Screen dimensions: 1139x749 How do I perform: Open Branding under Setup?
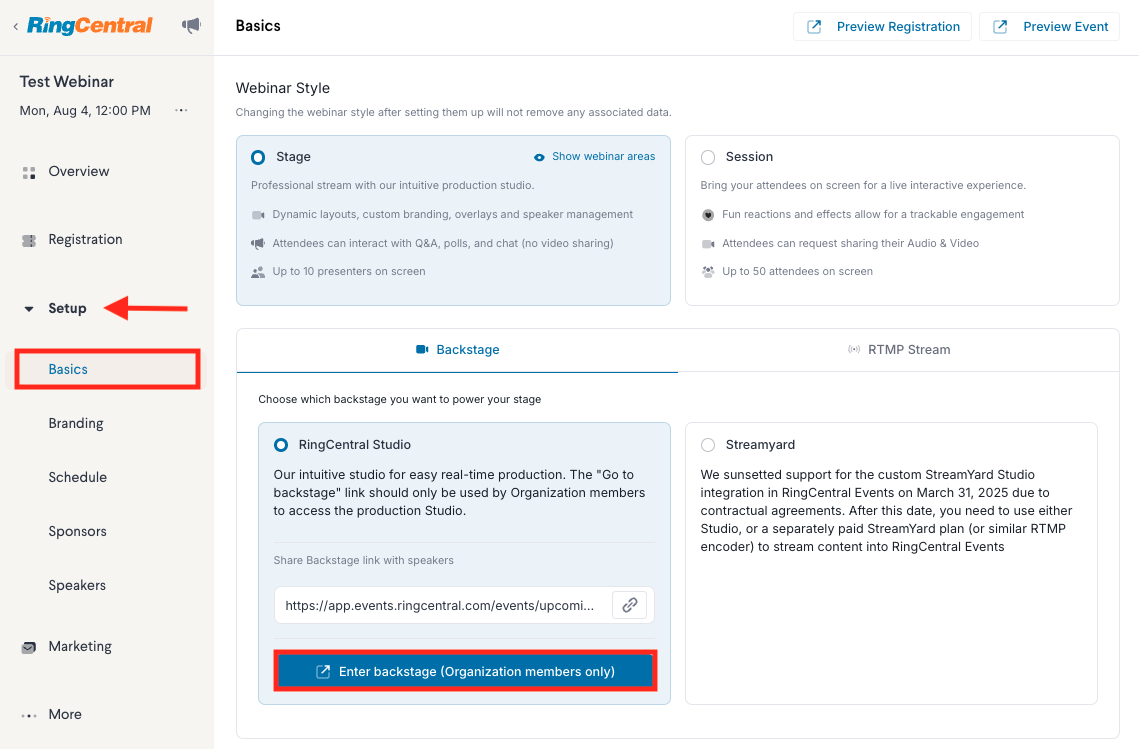(76, 424)
